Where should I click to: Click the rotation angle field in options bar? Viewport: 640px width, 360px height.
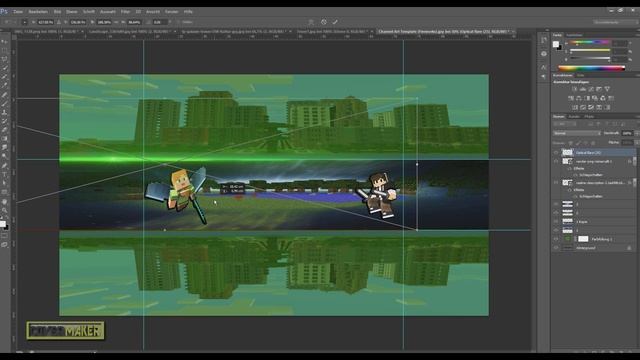click(x=160, y=22)
